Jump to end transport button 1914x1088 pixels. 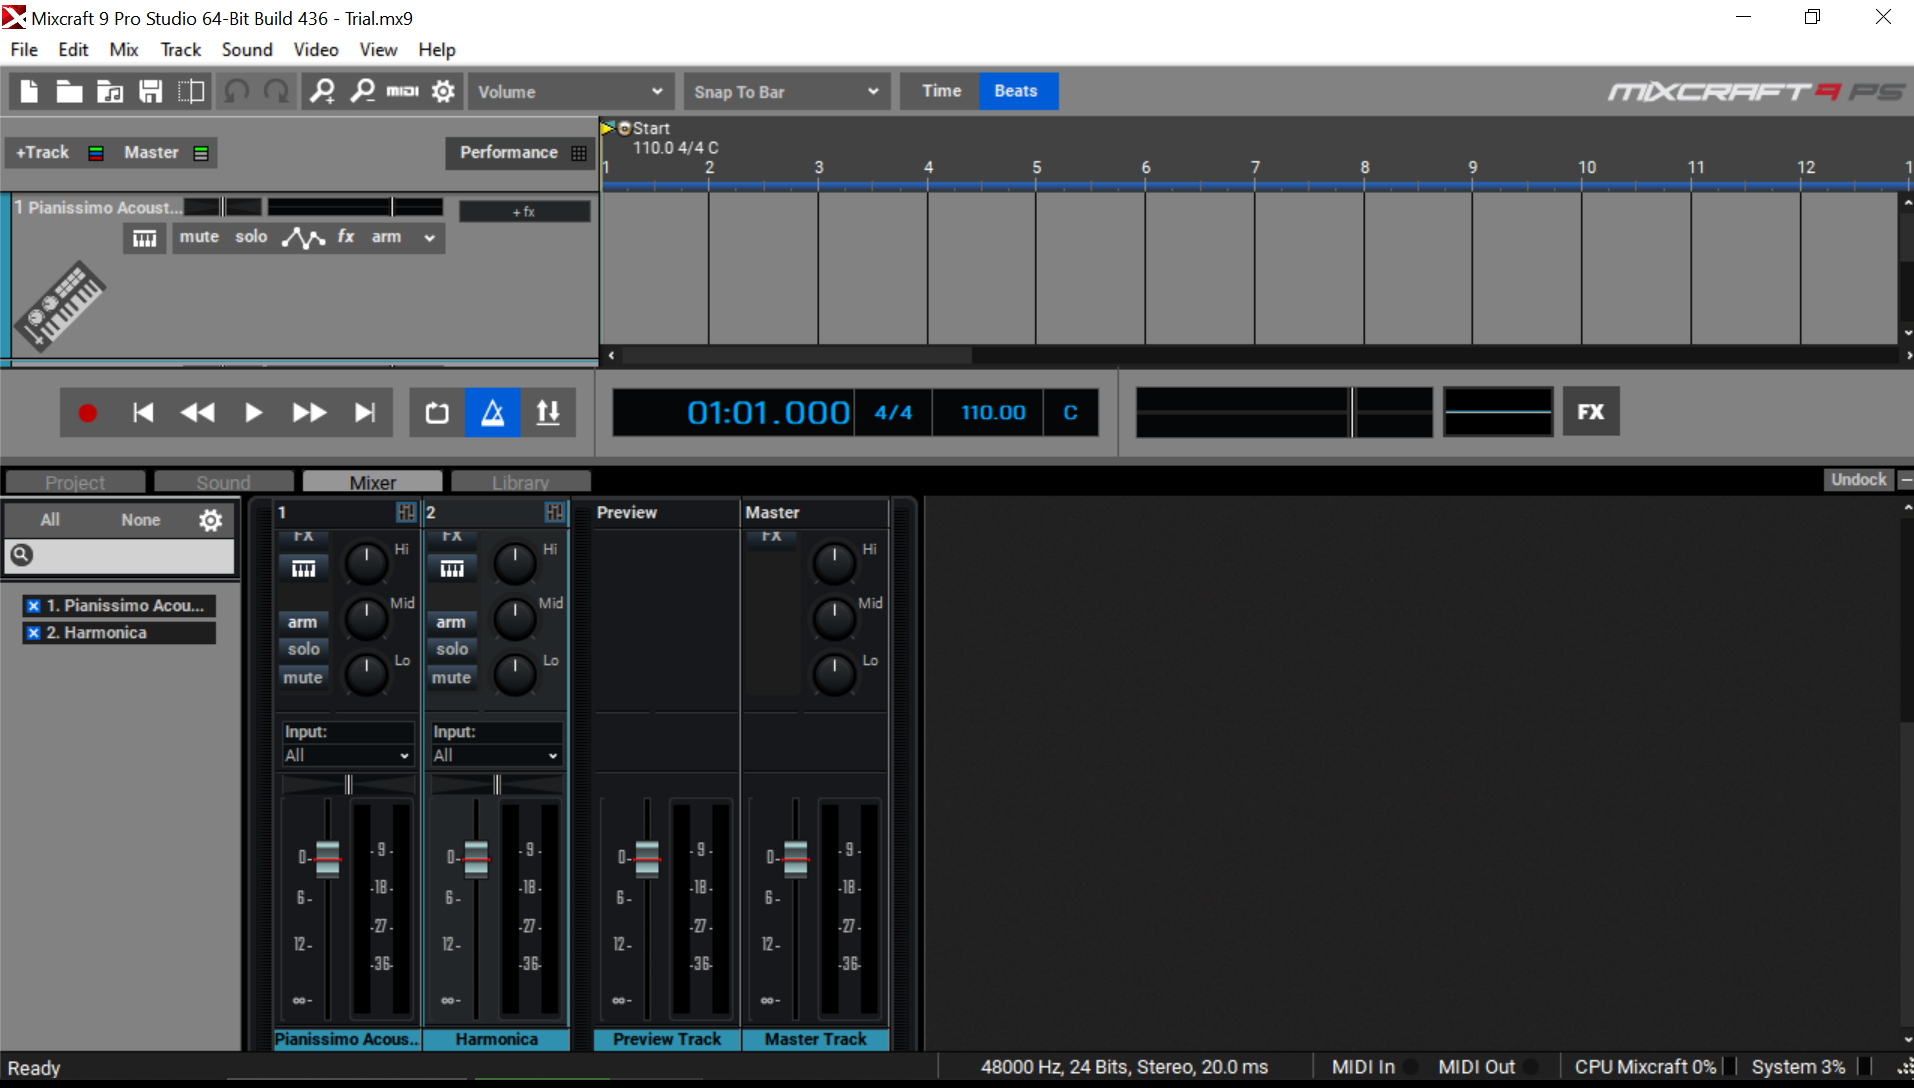[x=365, y=413]
